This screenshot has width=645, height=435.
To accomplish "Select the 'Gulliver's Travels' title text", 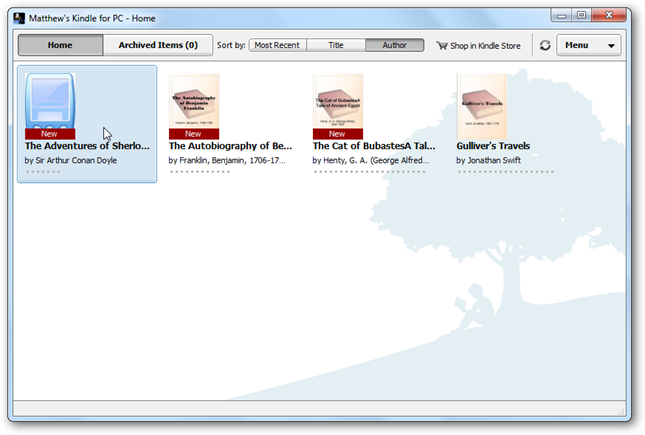I will (493, 146).
